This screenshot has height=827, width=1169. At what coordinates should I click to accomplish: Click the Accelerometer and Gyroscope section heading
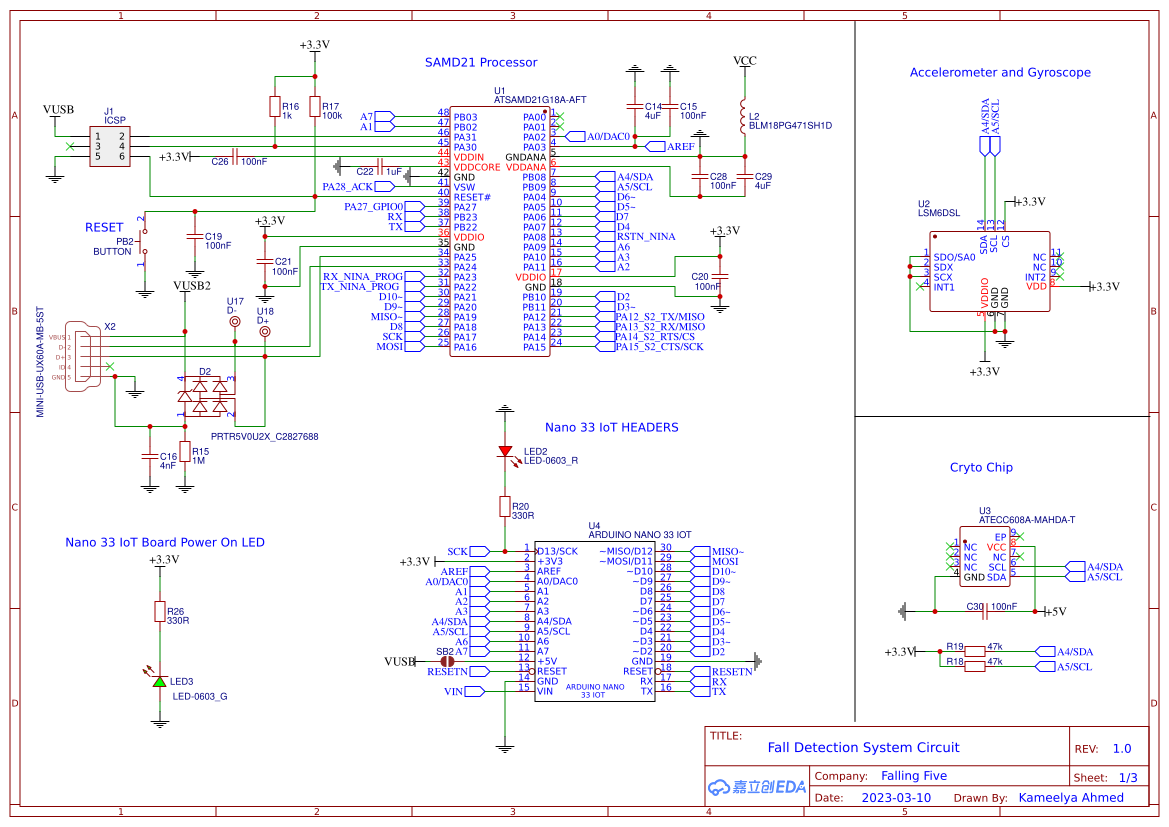click(1001, 72)
